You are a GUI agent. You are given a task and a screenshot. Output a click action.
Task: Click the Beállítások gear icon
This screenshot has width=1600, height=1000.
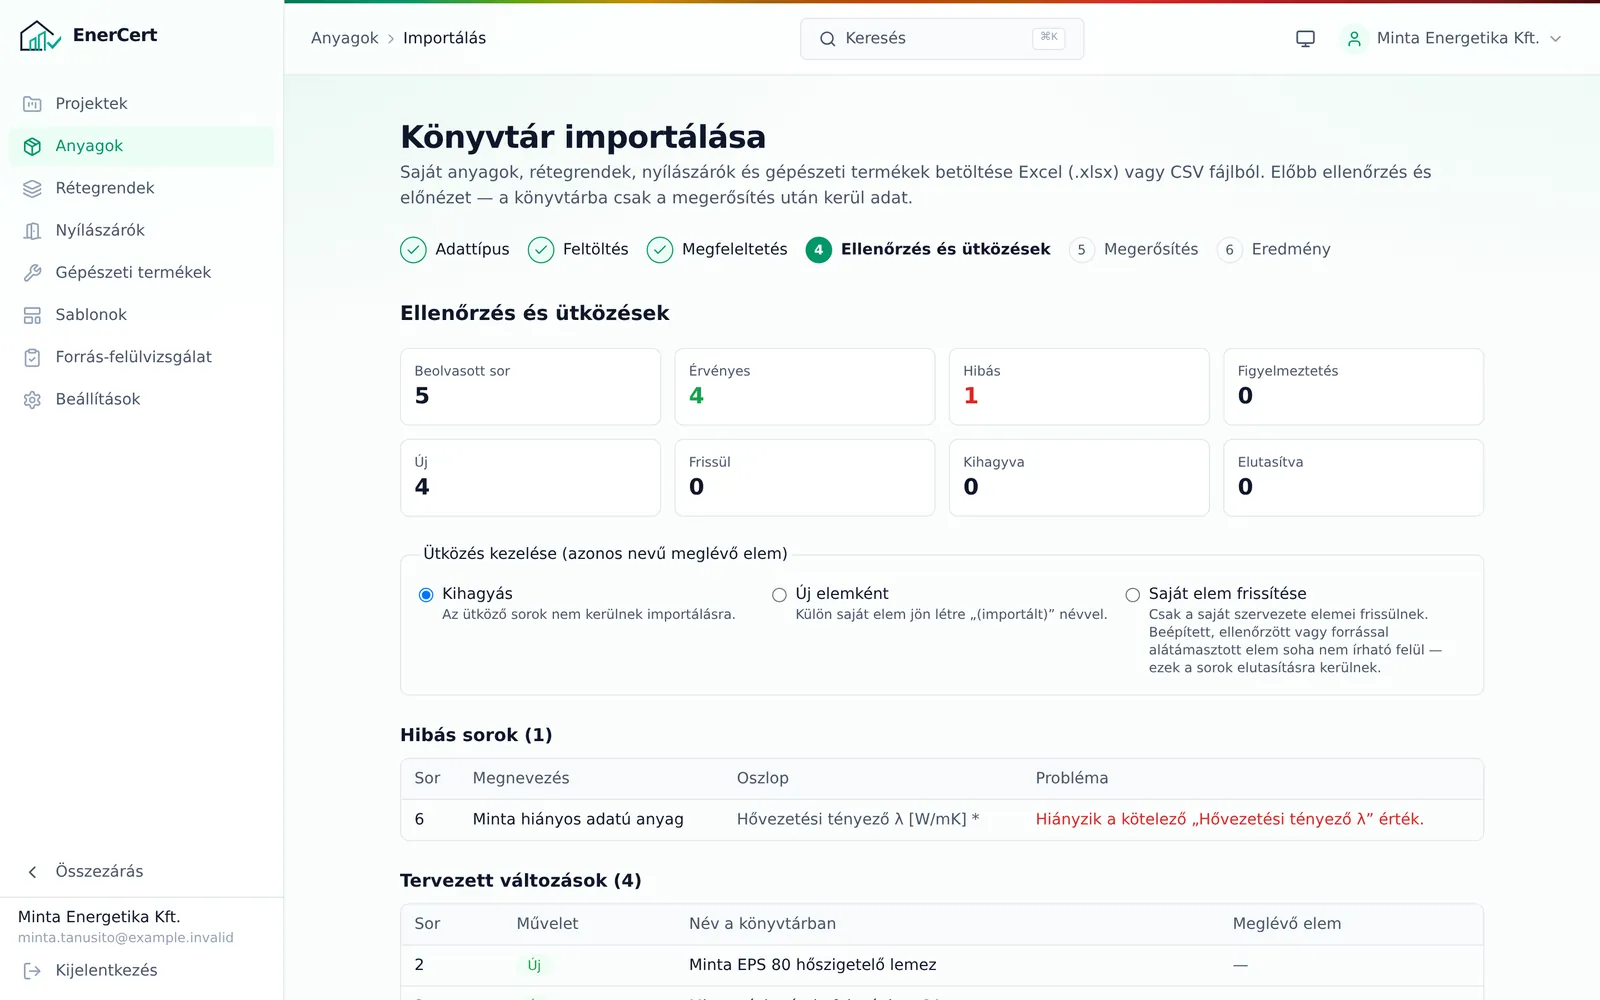(32, 400)
